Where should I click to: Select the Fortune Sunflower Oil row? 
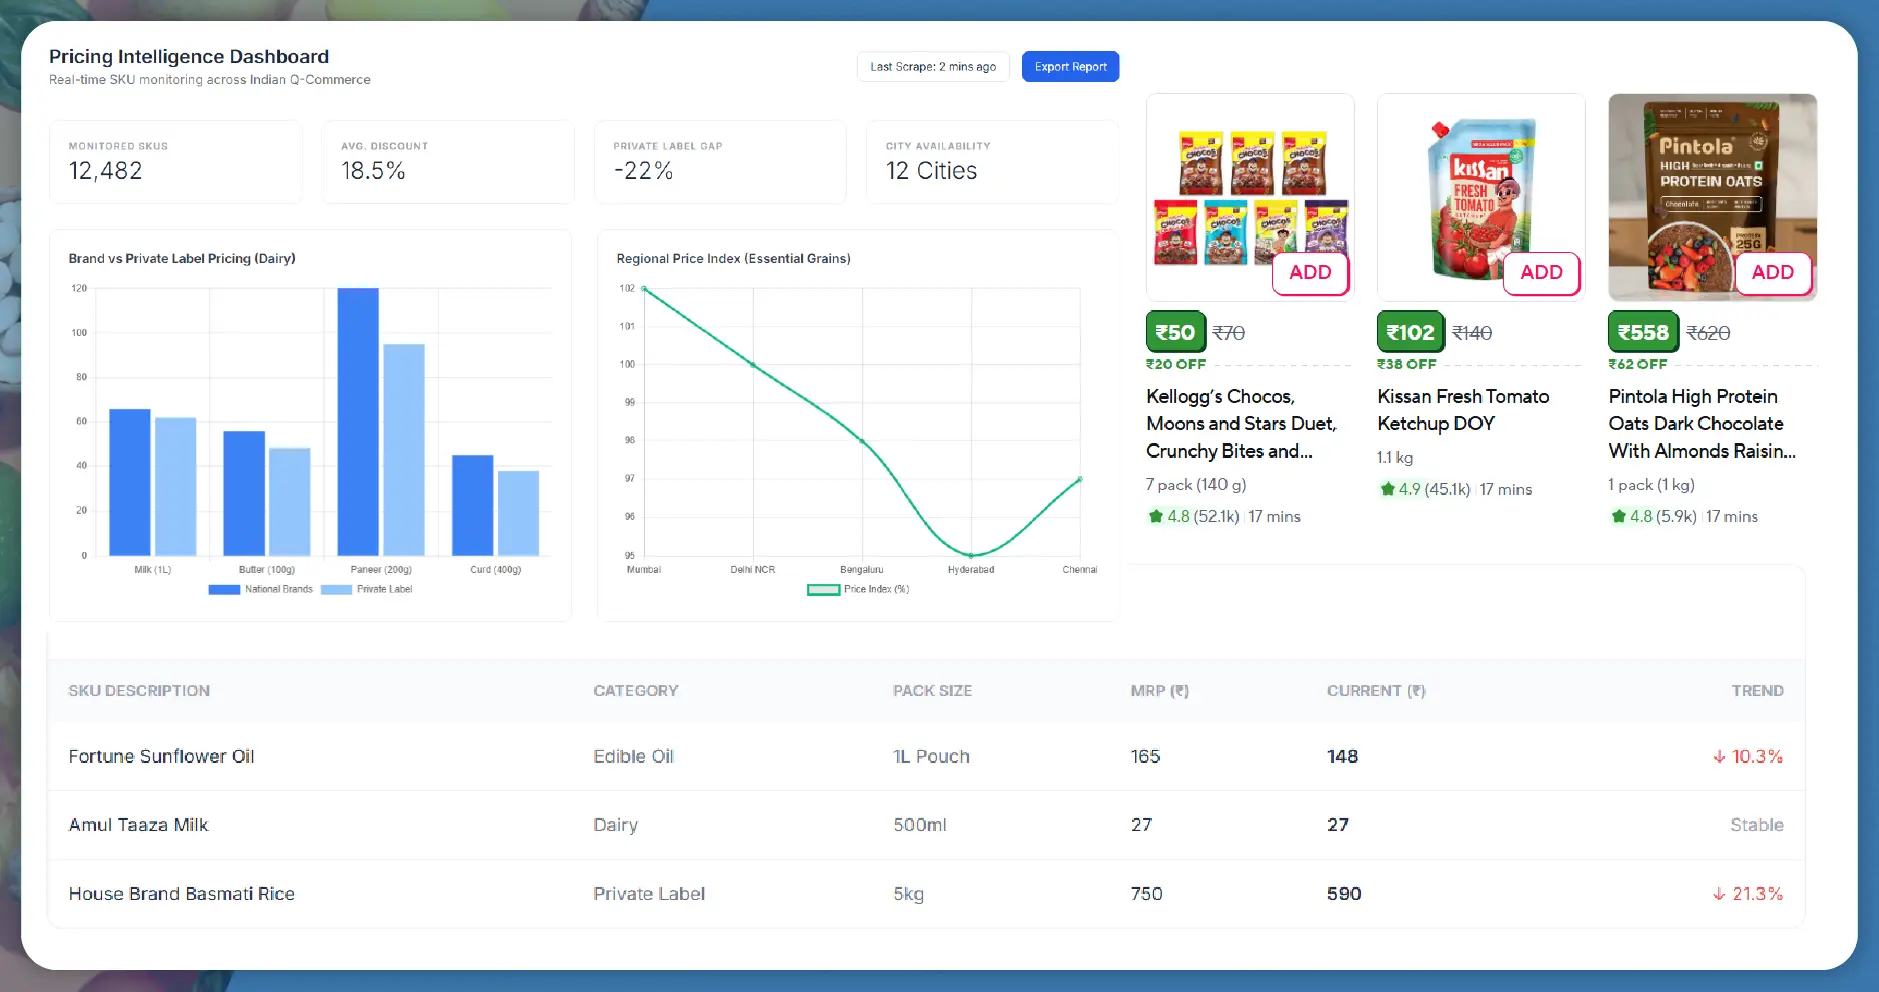(x=161, y=757)
